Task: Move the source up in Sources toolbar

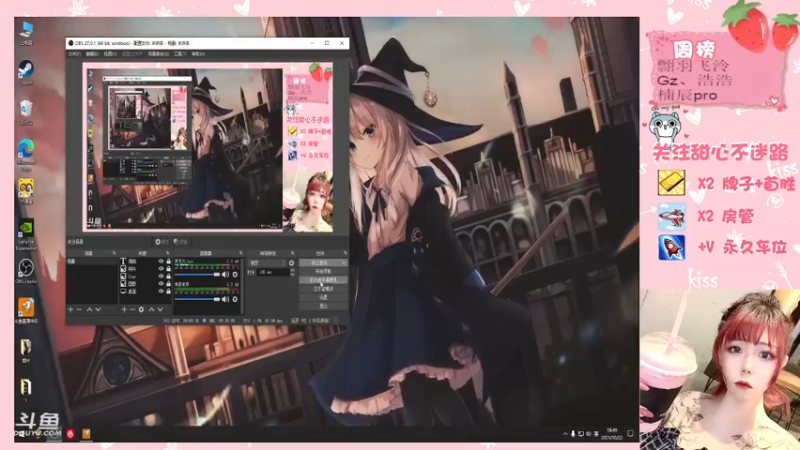Action: pyautogui.click(x=152, y=309)
